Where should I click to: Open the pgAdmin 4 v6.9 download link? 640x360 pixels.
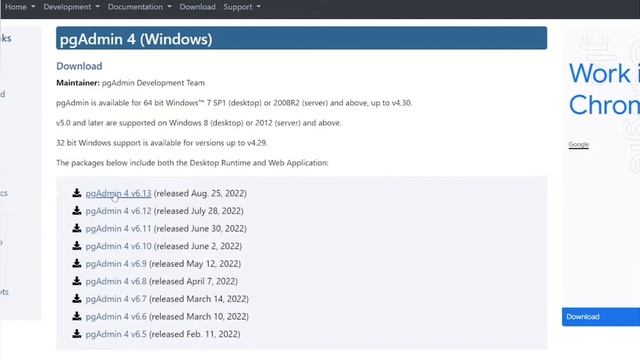(116, 264)
